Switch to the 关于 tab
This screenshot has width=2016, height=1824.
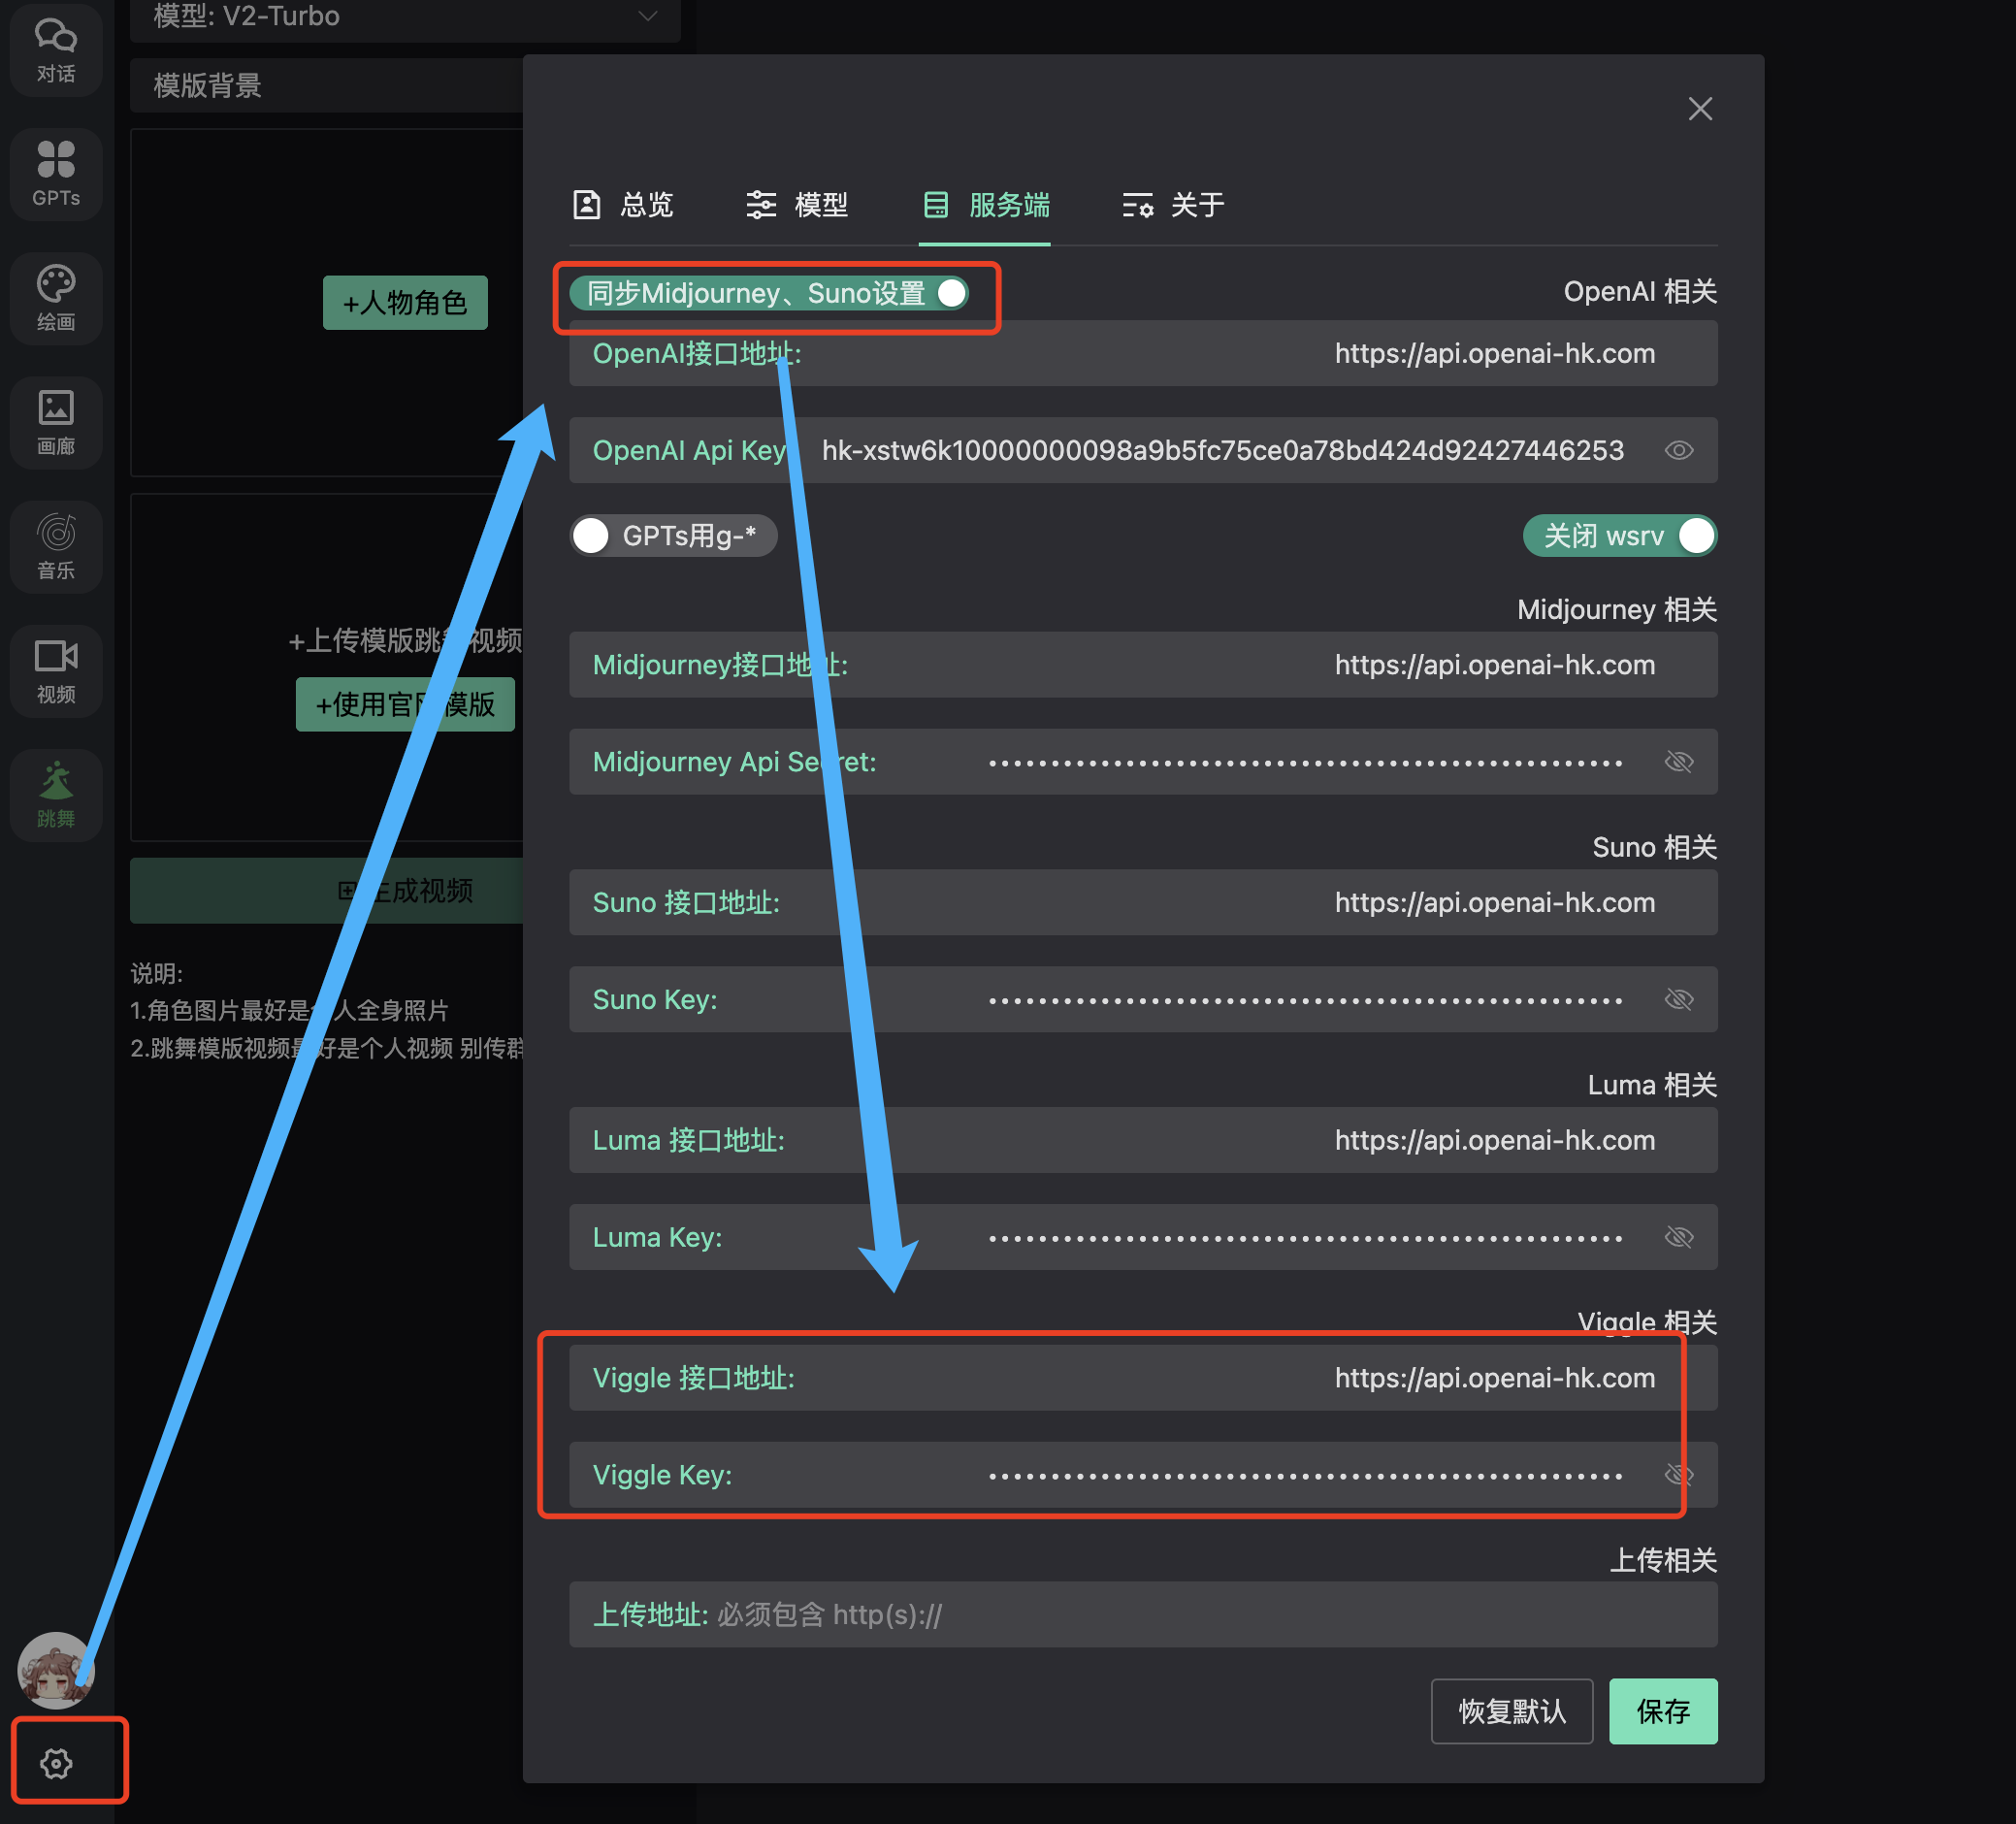(x=1173, y=205)
